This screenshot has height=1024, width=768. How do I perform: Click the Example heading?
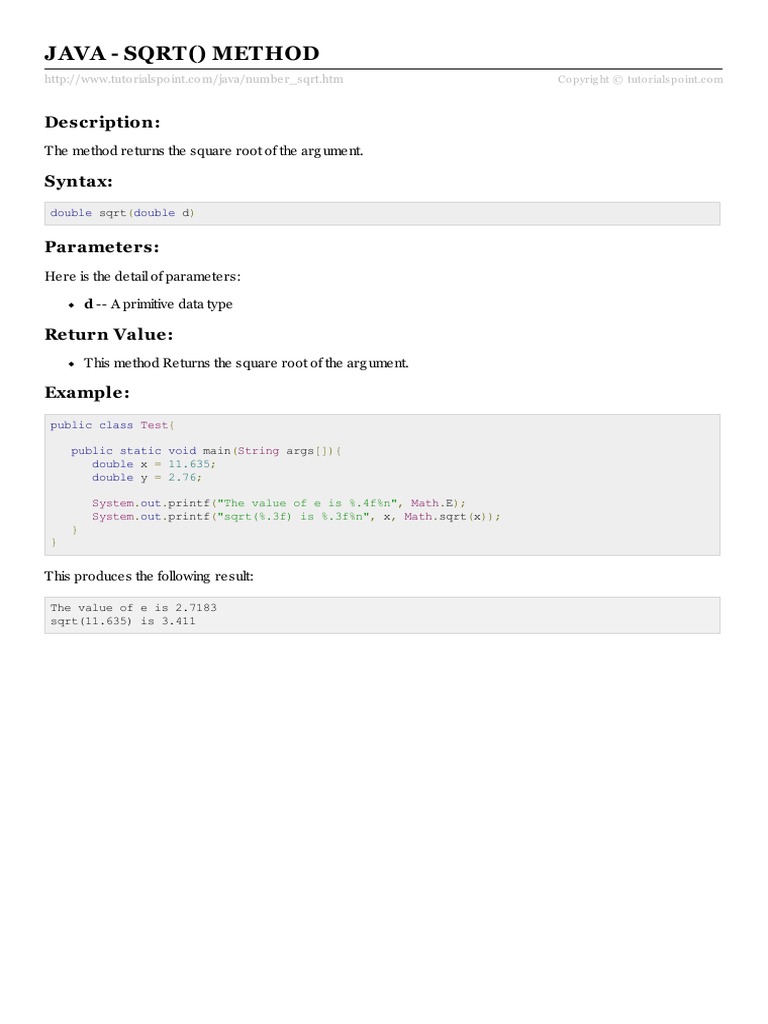[87, 392]
